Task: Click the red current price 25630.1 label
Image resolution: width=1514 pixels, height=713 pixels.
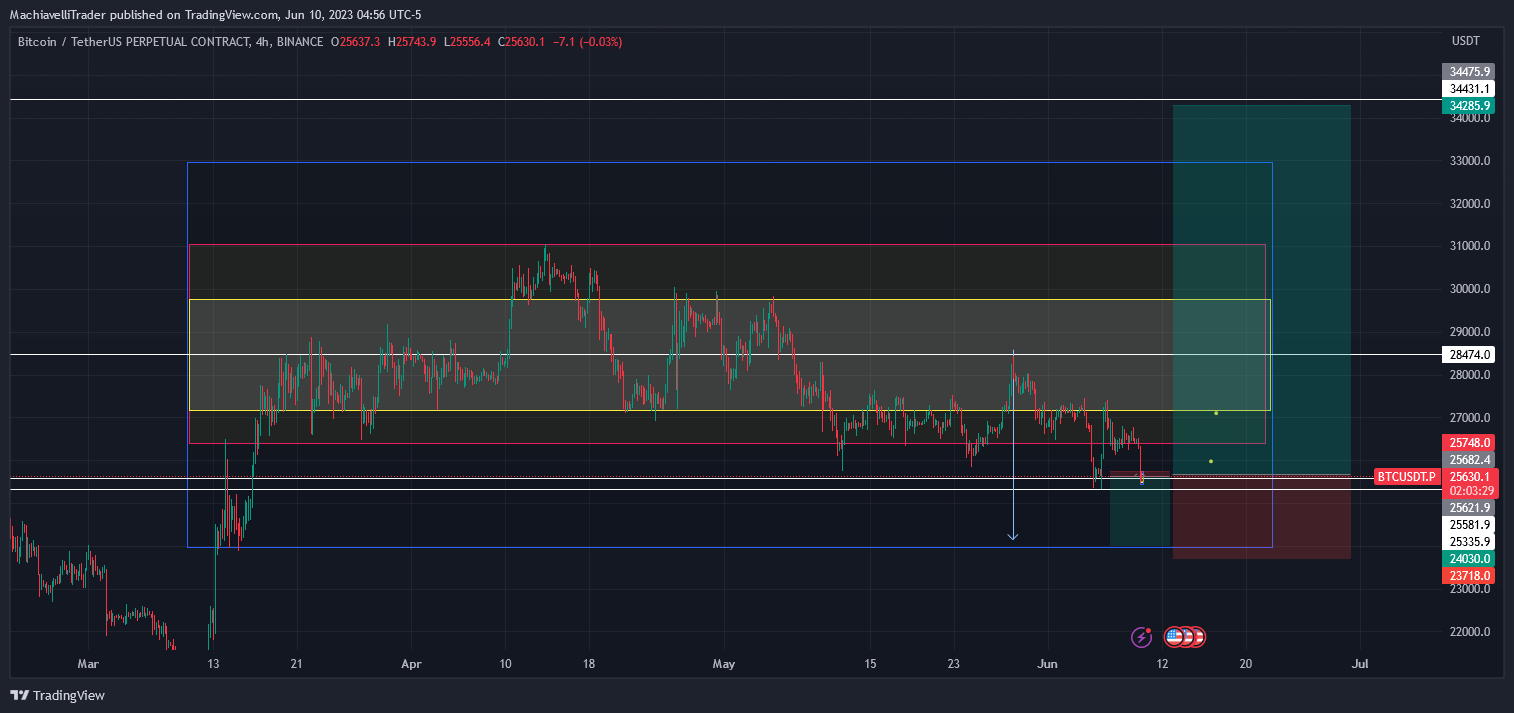Action: 1469,476
